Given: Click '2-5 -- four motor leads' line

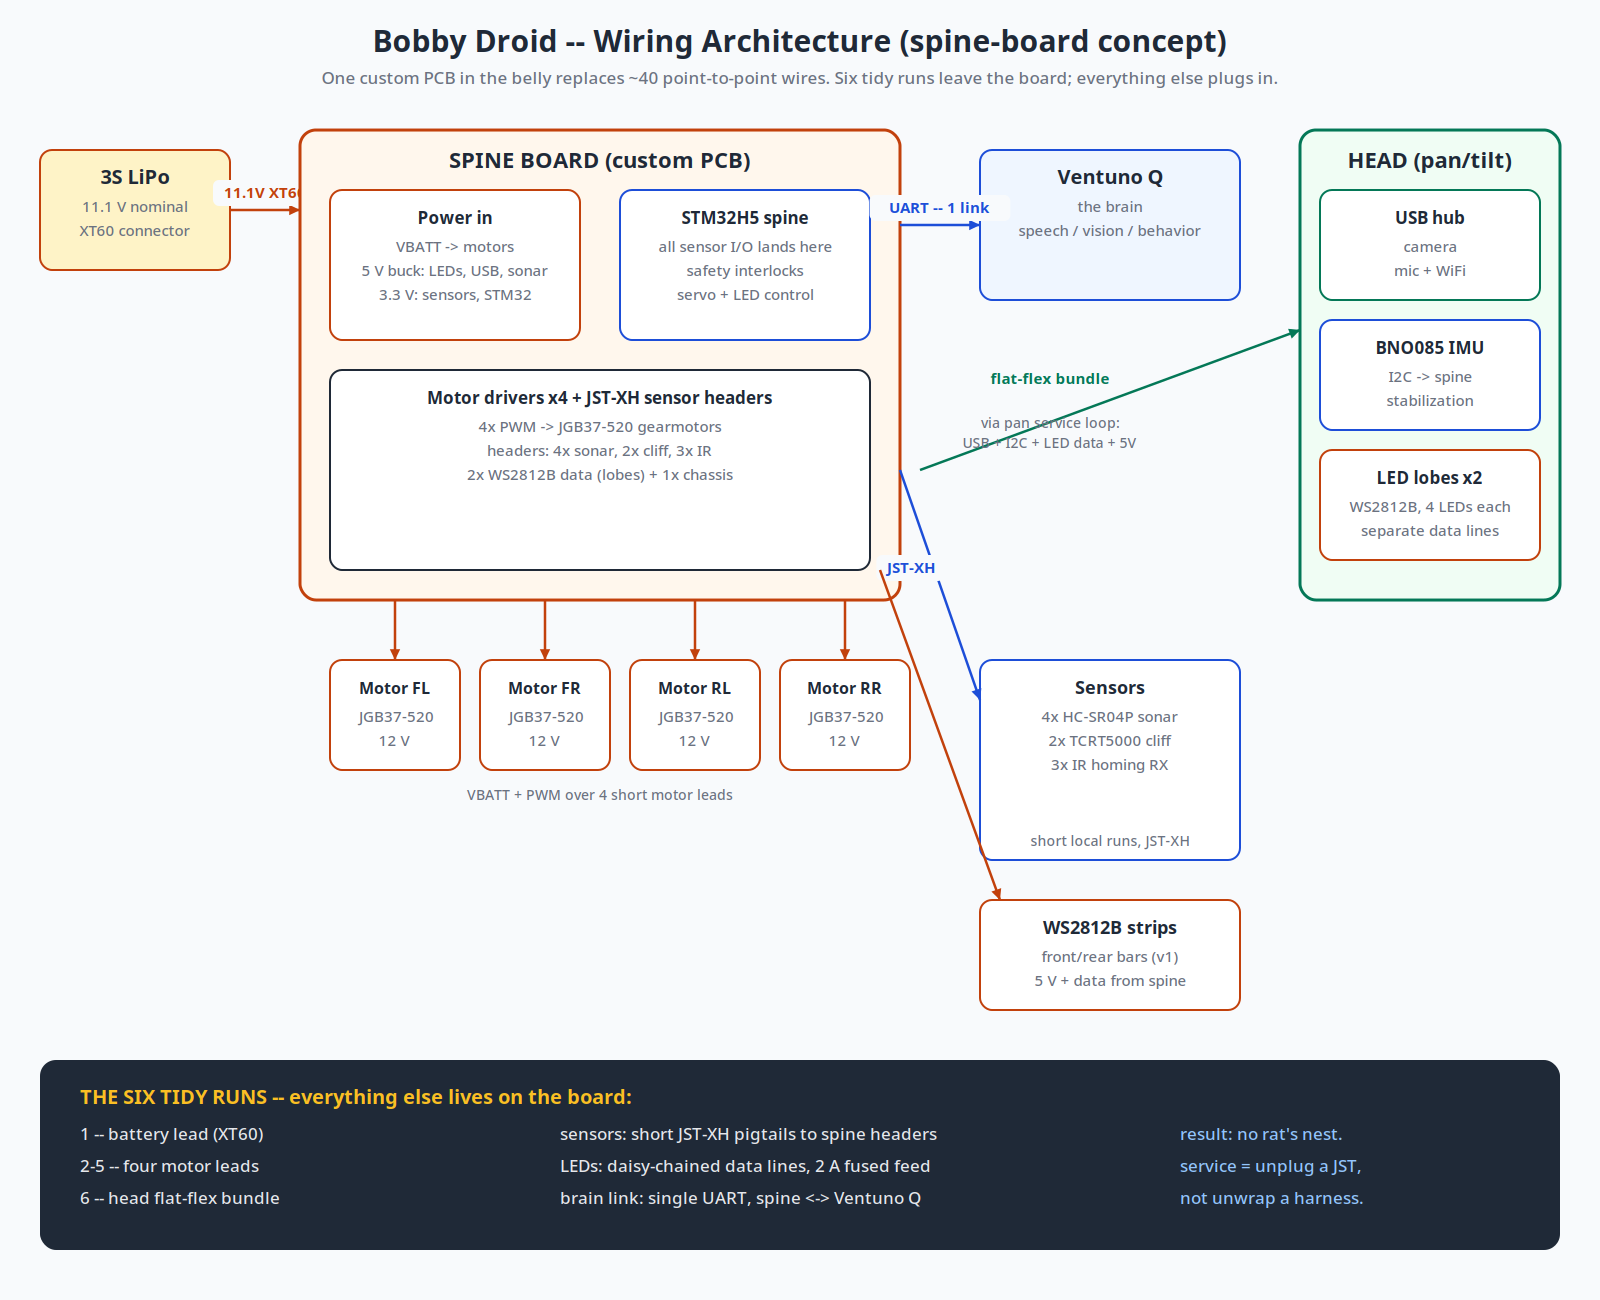Looking at the screenshot, I should (170, 1166).
